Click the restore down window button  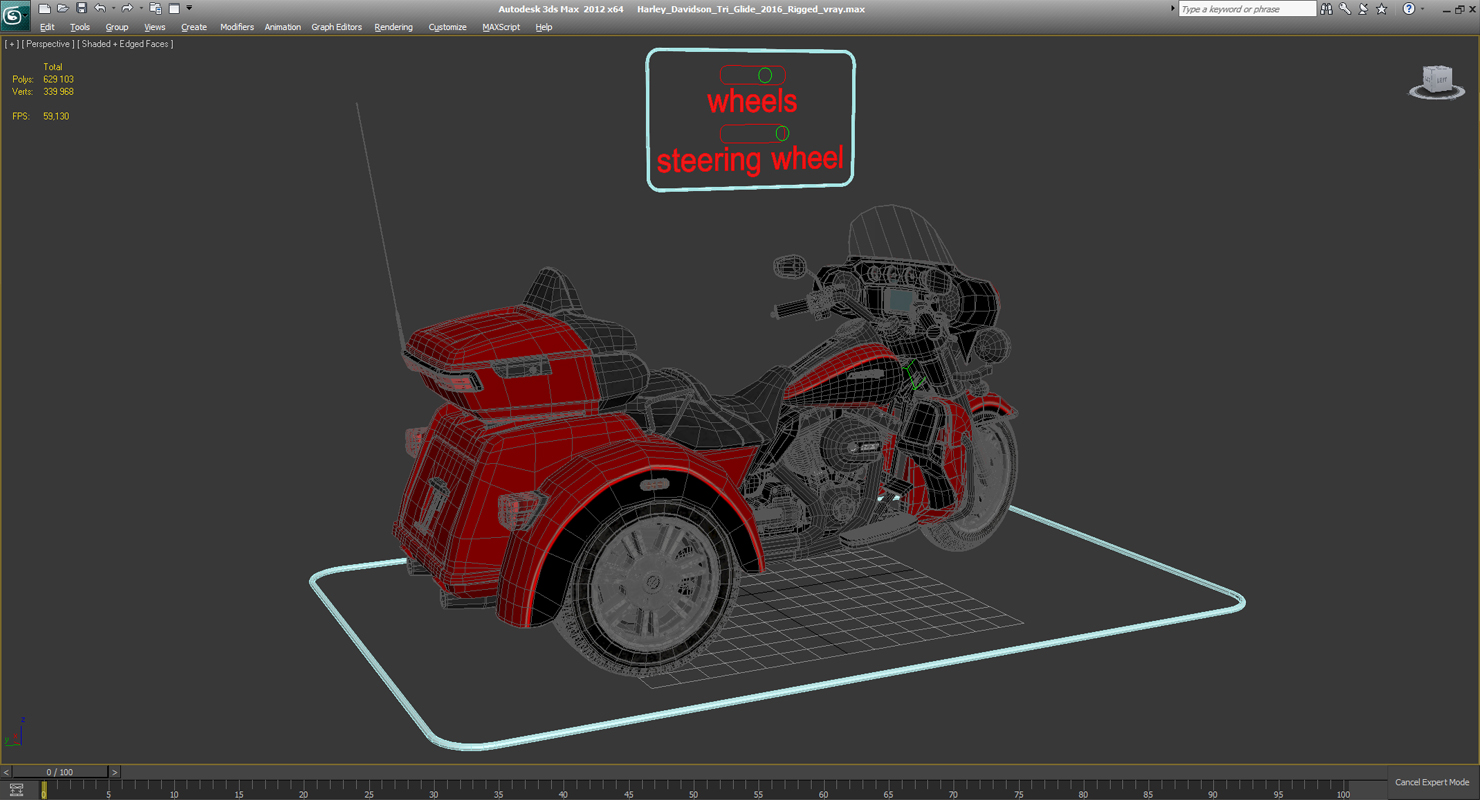pyautogui.click(x=1459, y=9)
